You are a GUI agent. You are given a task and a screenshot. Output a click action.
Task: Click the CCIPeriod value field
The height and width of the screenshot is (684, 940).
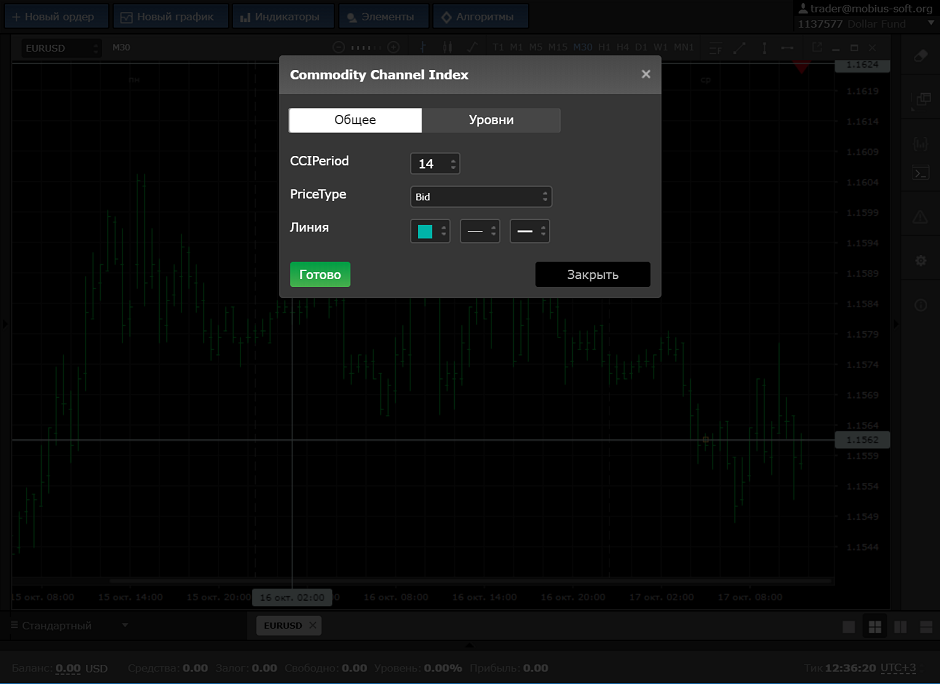(x=430, y=164)
